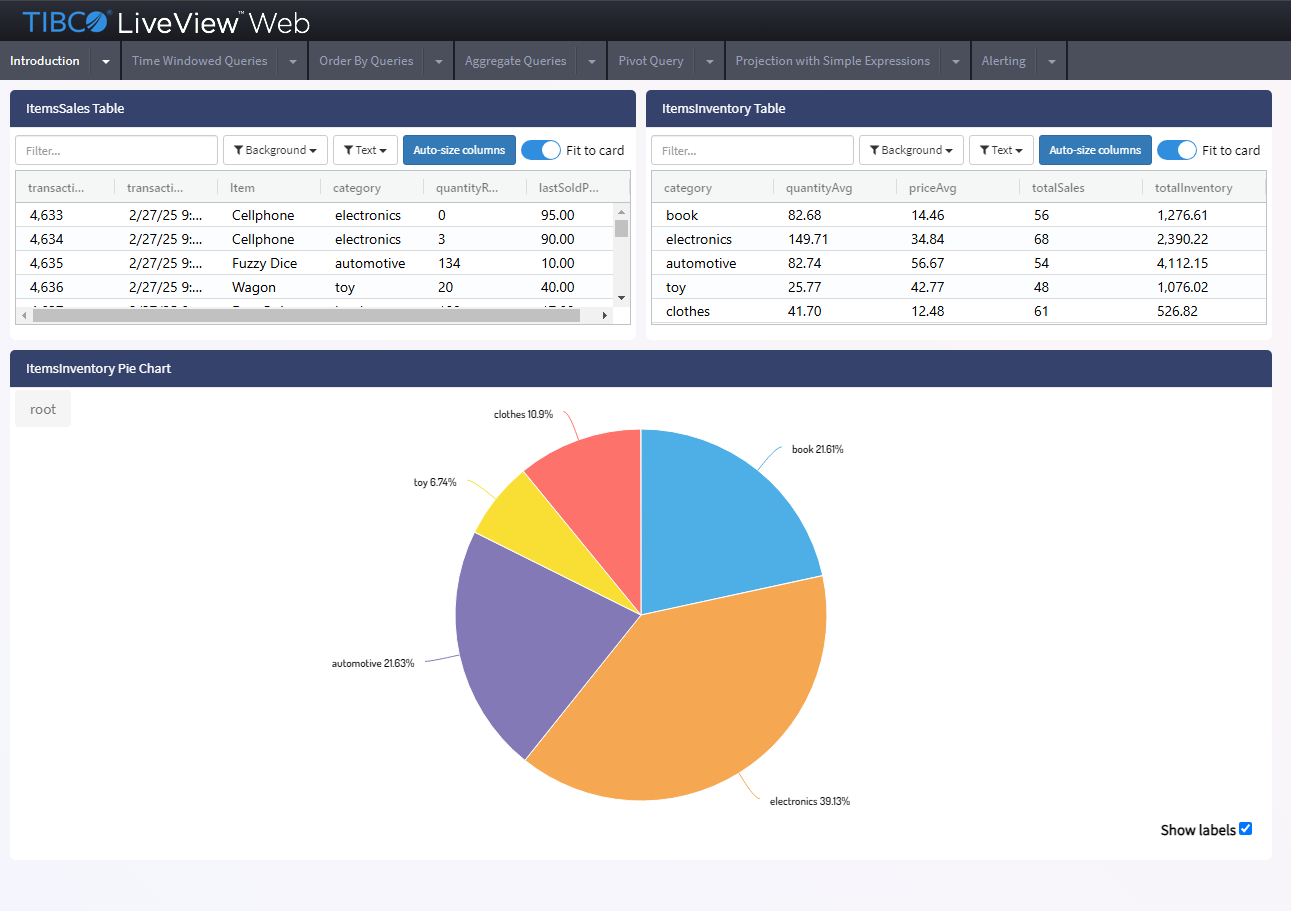
Task: Click Auto-size columns in ItemsInventory table
Action: pyautogui.click(x=1095, y=150)
